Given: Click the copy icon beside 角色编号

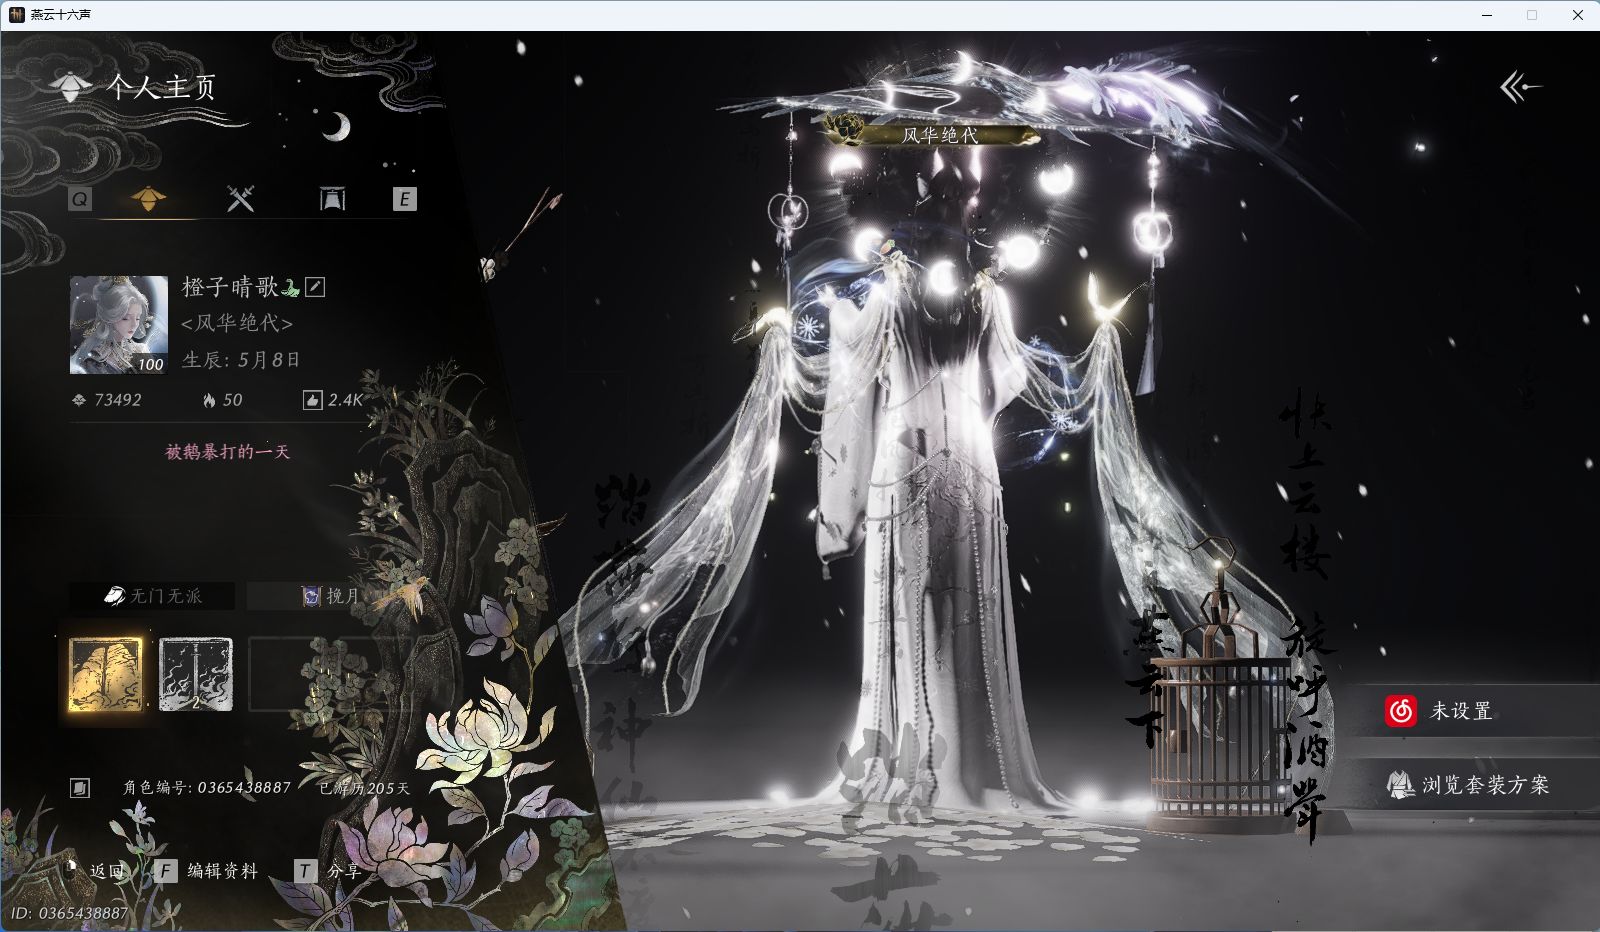Looking at the screenshot, I should tap(80, 788).
